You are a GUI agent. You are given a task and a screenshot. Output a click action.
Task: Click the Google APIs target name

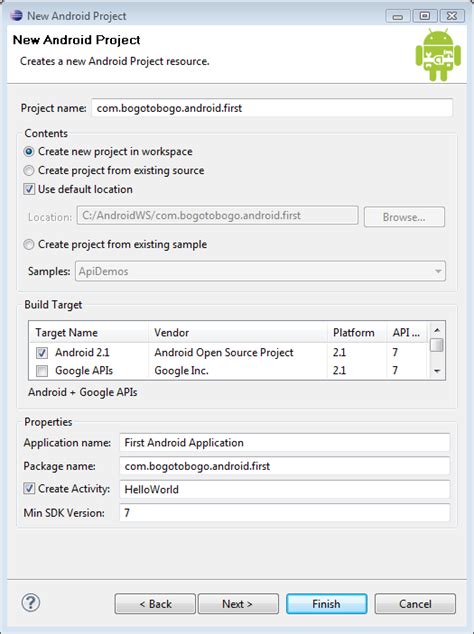point(84,371)
